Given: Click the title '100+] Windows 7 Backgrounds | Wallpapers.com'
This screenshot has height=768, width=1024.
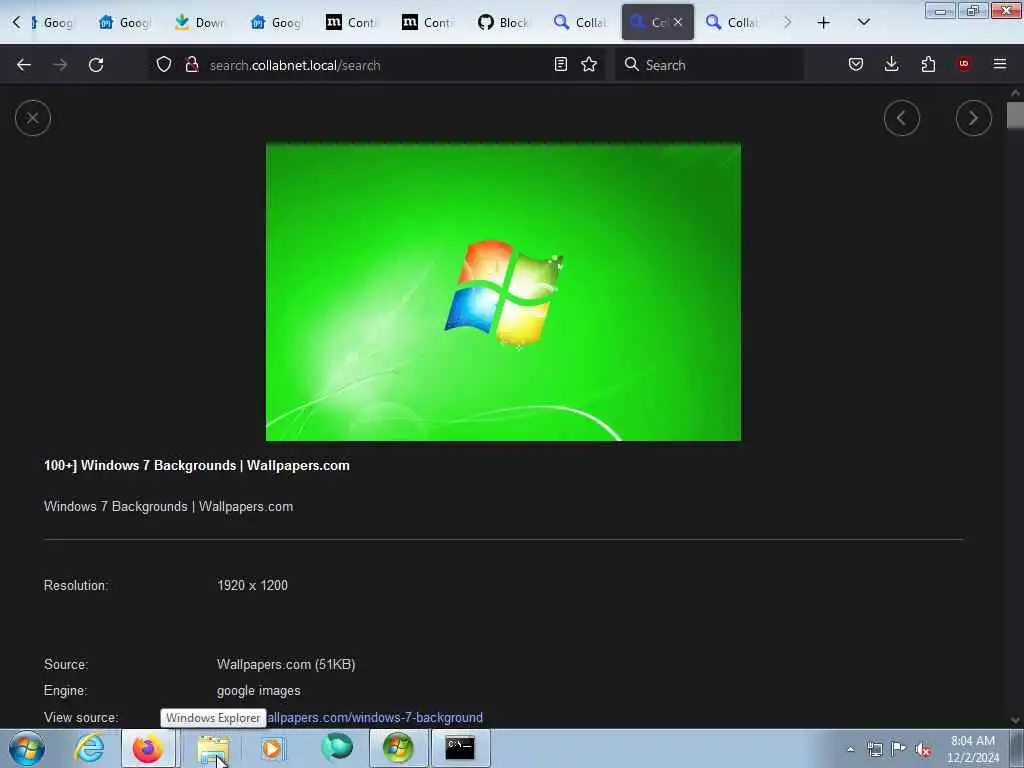Looking at the screenshot, I should pos(197,466).
